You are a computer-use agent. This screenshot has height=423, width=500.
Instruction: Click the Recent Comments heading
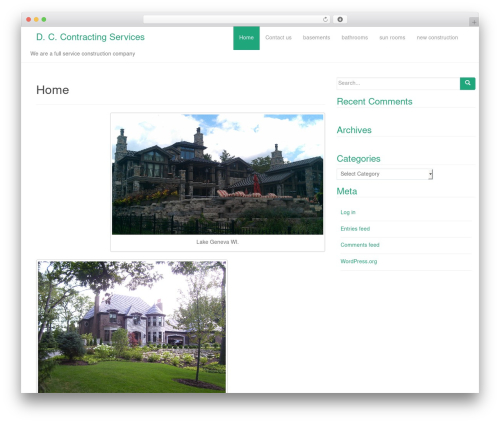[x=374, y=102]
